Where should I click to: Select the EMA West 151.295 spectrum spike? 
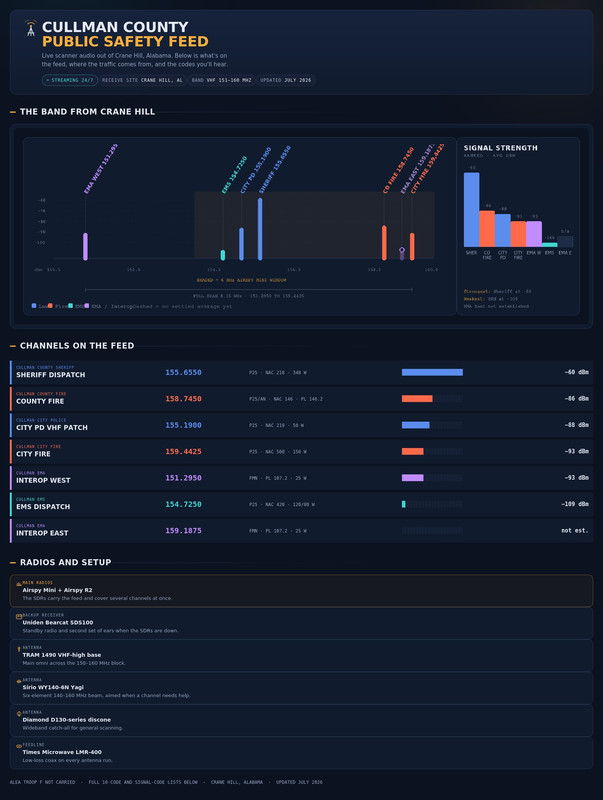(85, 246)
